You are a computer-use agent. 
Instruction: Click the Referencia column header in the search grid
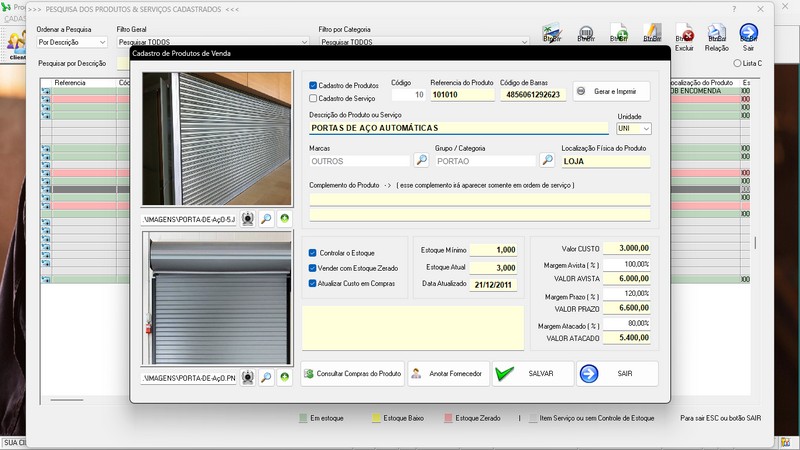click(x=70, y=83)
